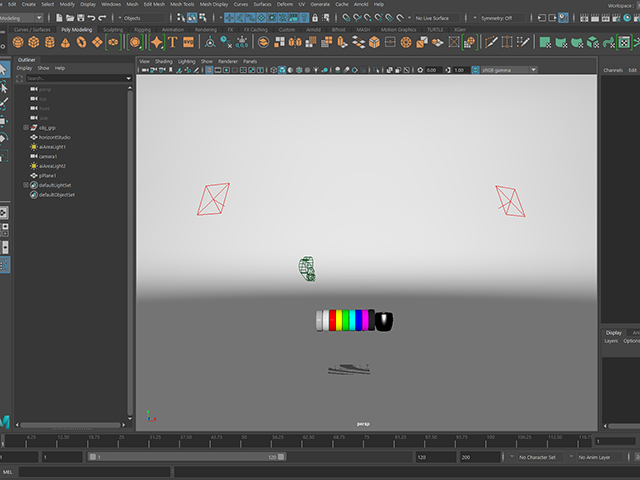Undo the last action with the arrow icon
The width and height of the screenshot is (640, 480).
pyautogui.click(x=91, y=18)
